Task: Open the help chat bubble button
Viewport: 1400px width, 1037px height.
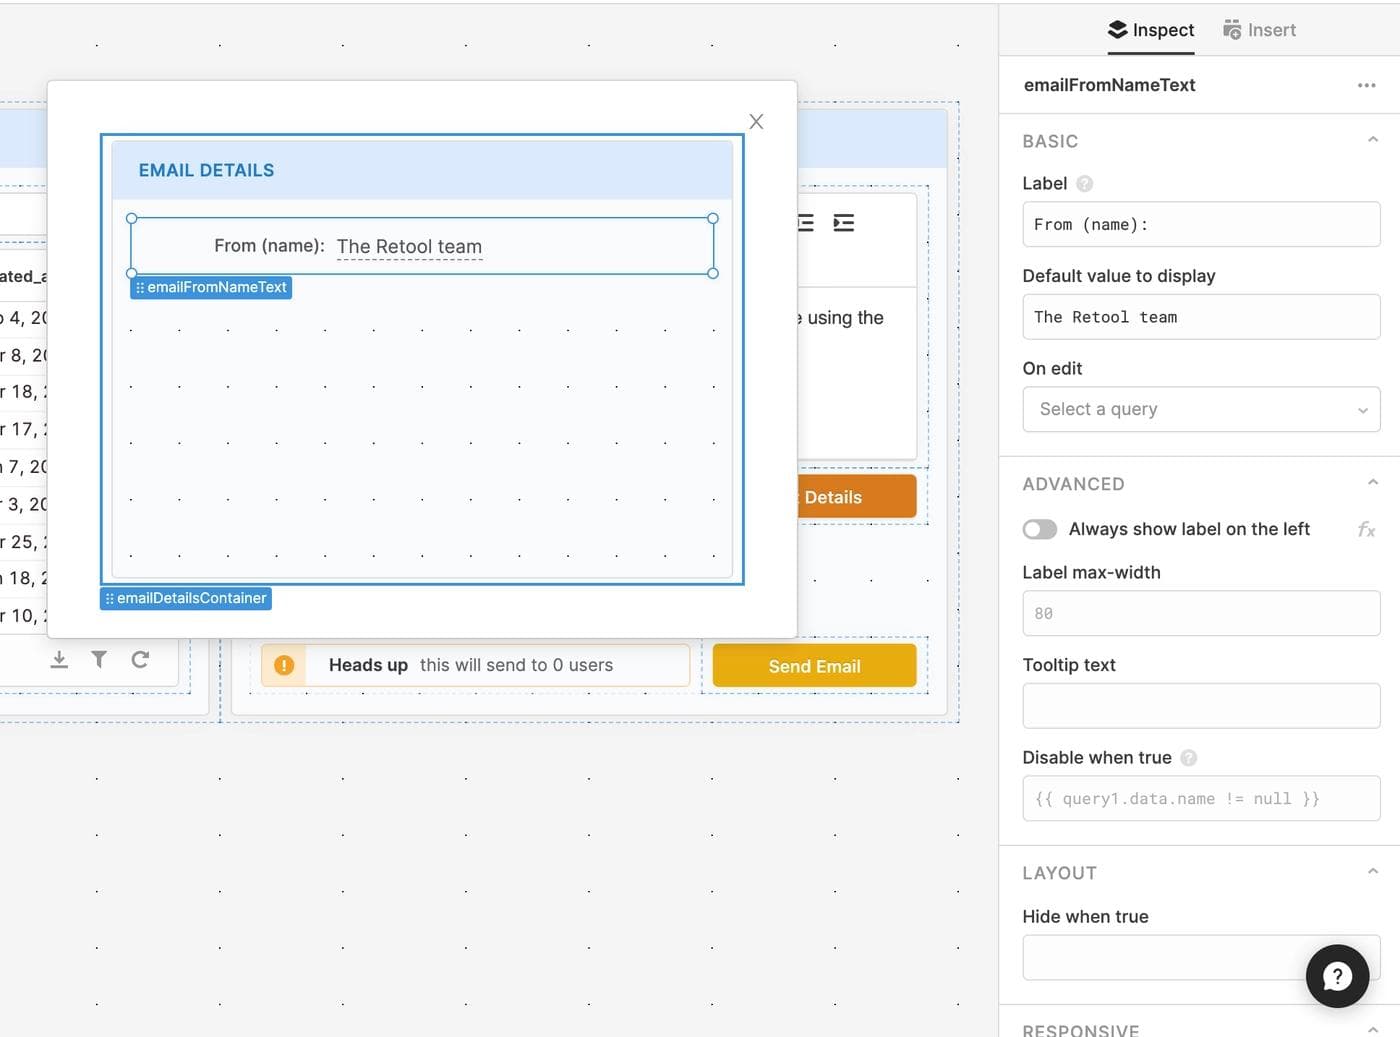Action: 1337,976
